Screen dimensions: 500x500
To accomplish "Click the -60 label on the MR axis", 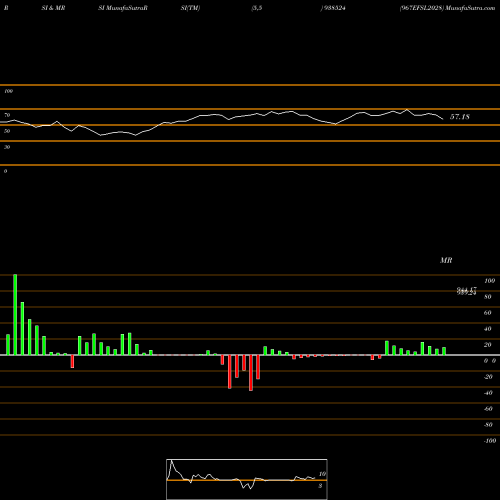I will [488, 409].
